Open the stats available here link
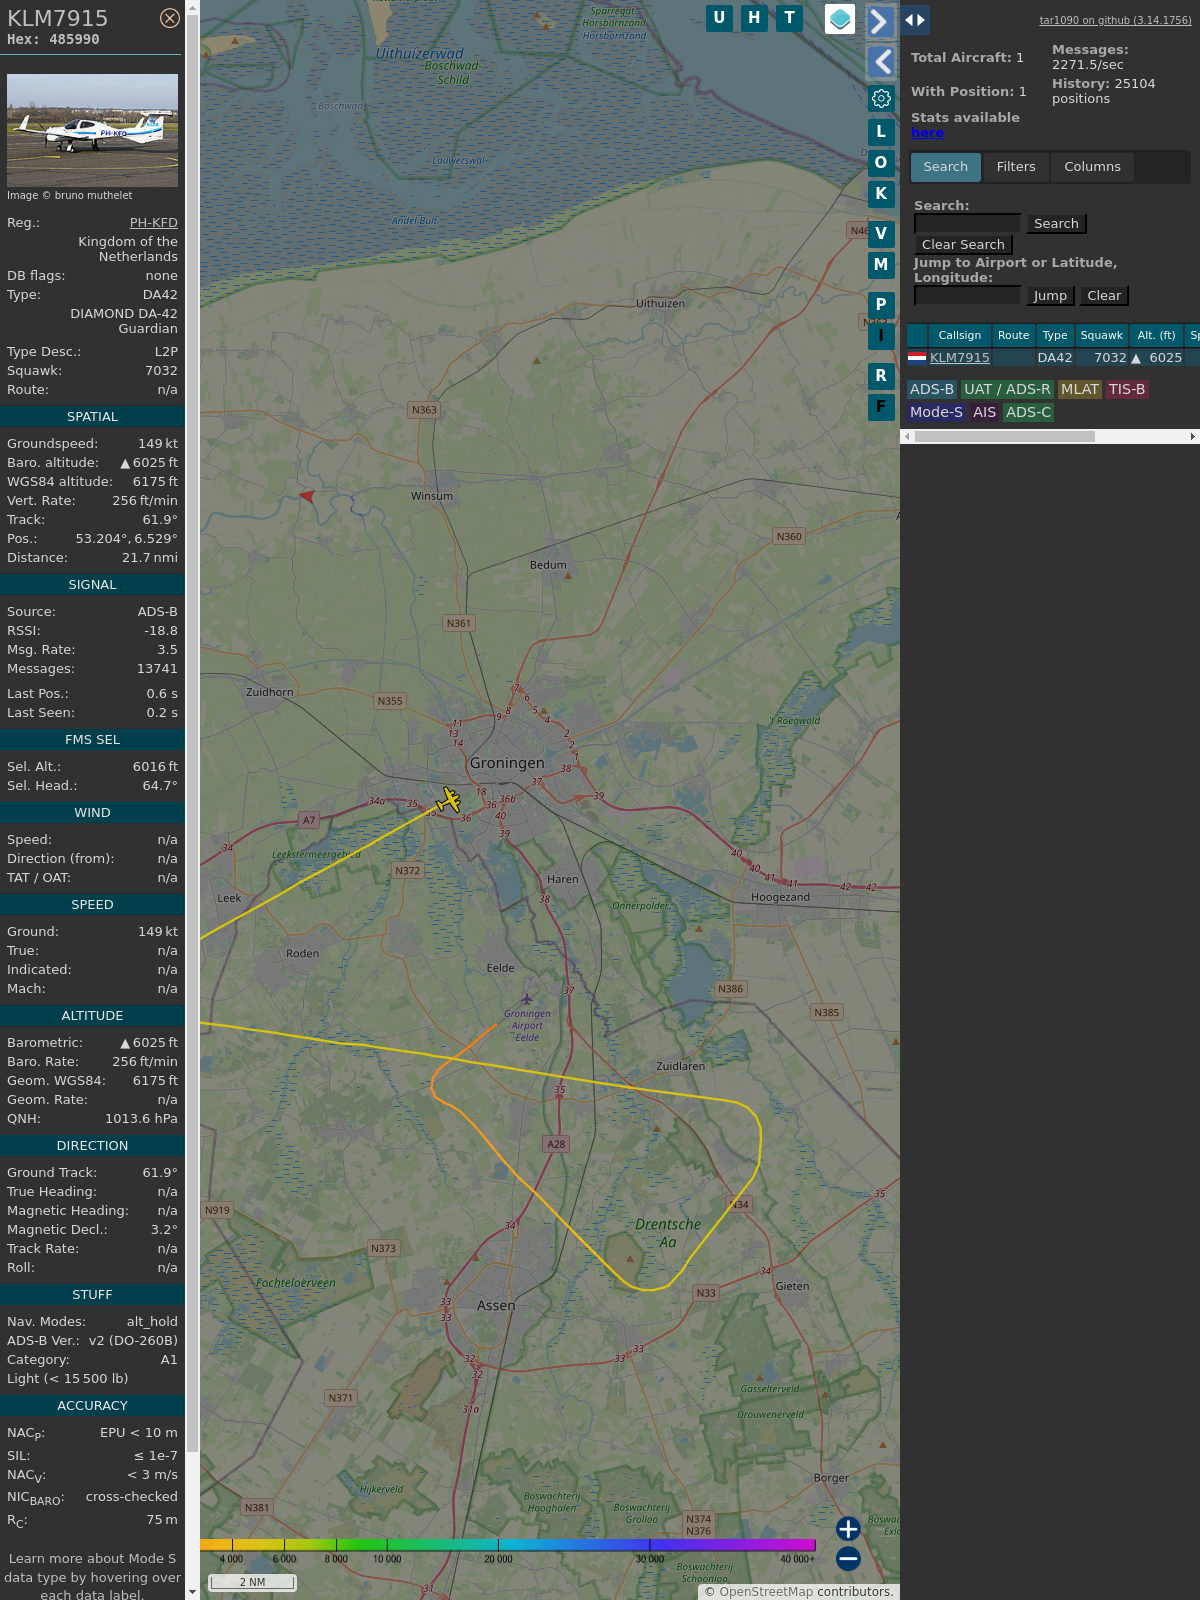 (927, 133)
